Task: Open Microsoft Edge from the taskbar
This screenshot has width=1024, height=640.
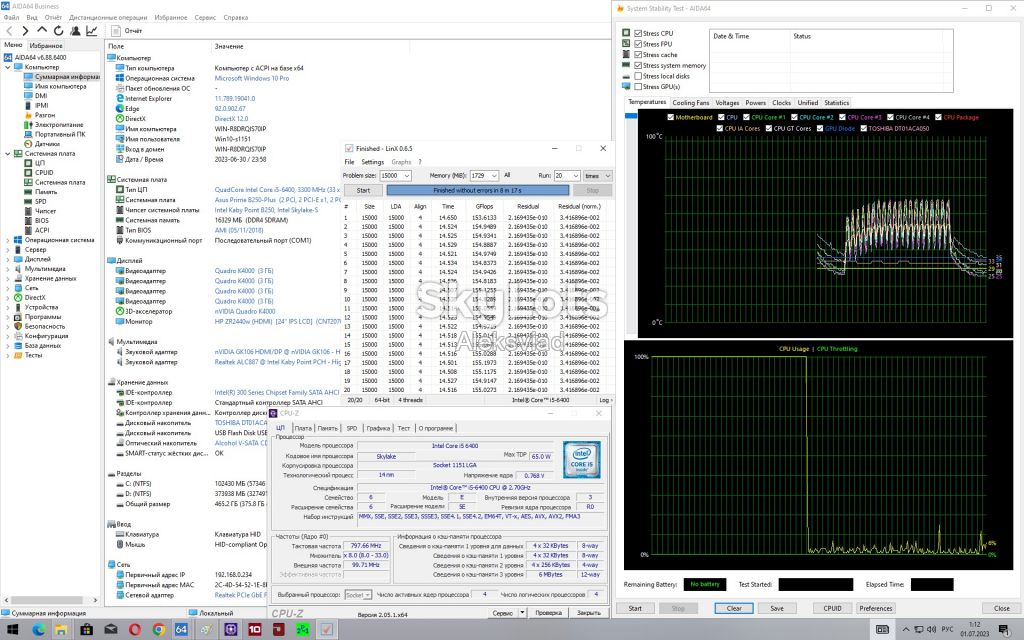Action: (x=39, y=630)
